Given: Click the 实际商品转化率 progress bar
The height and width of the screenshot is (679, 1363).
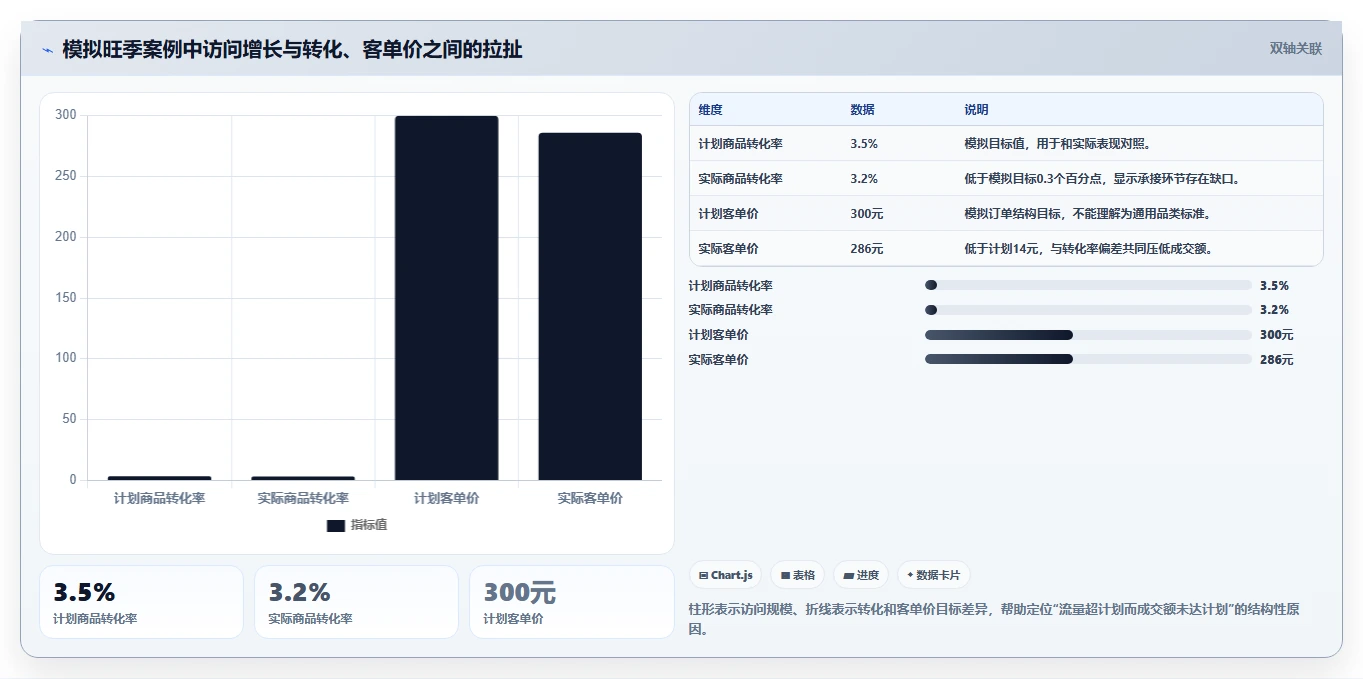Looking at the screenshot, I should (x=1088, y=310).
